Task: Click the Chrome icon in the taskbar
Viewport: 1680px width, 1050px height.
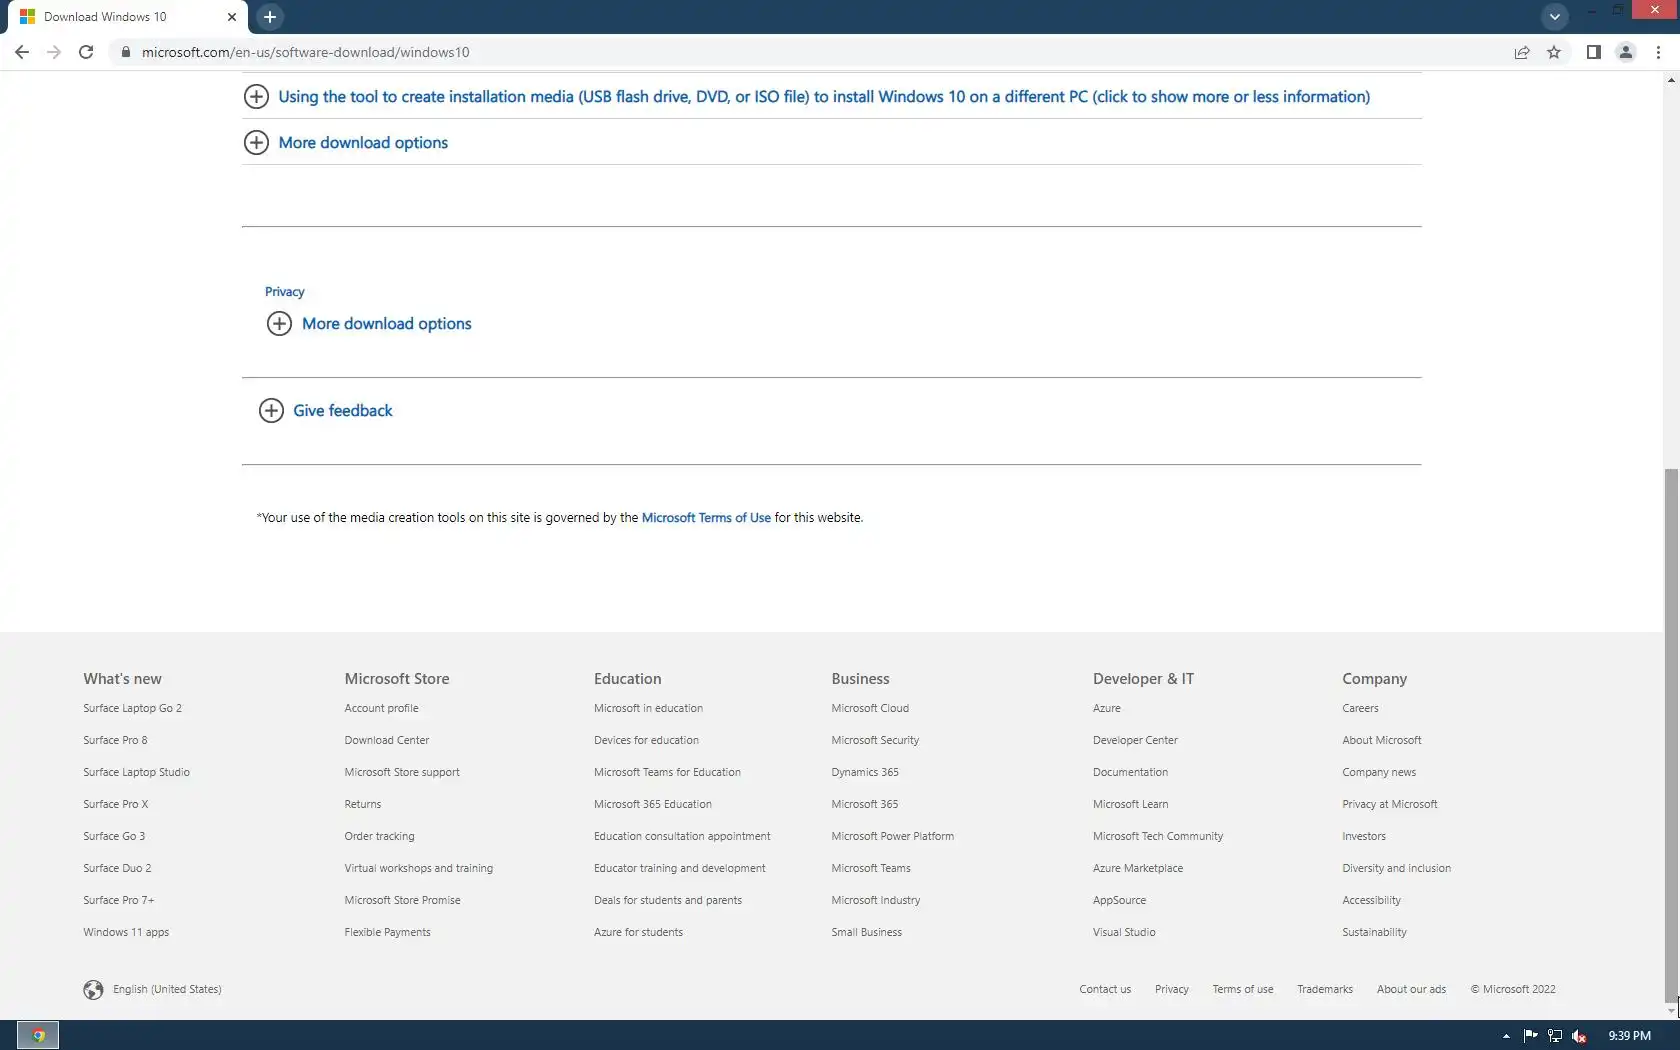Action: [x=38, y=1036]
